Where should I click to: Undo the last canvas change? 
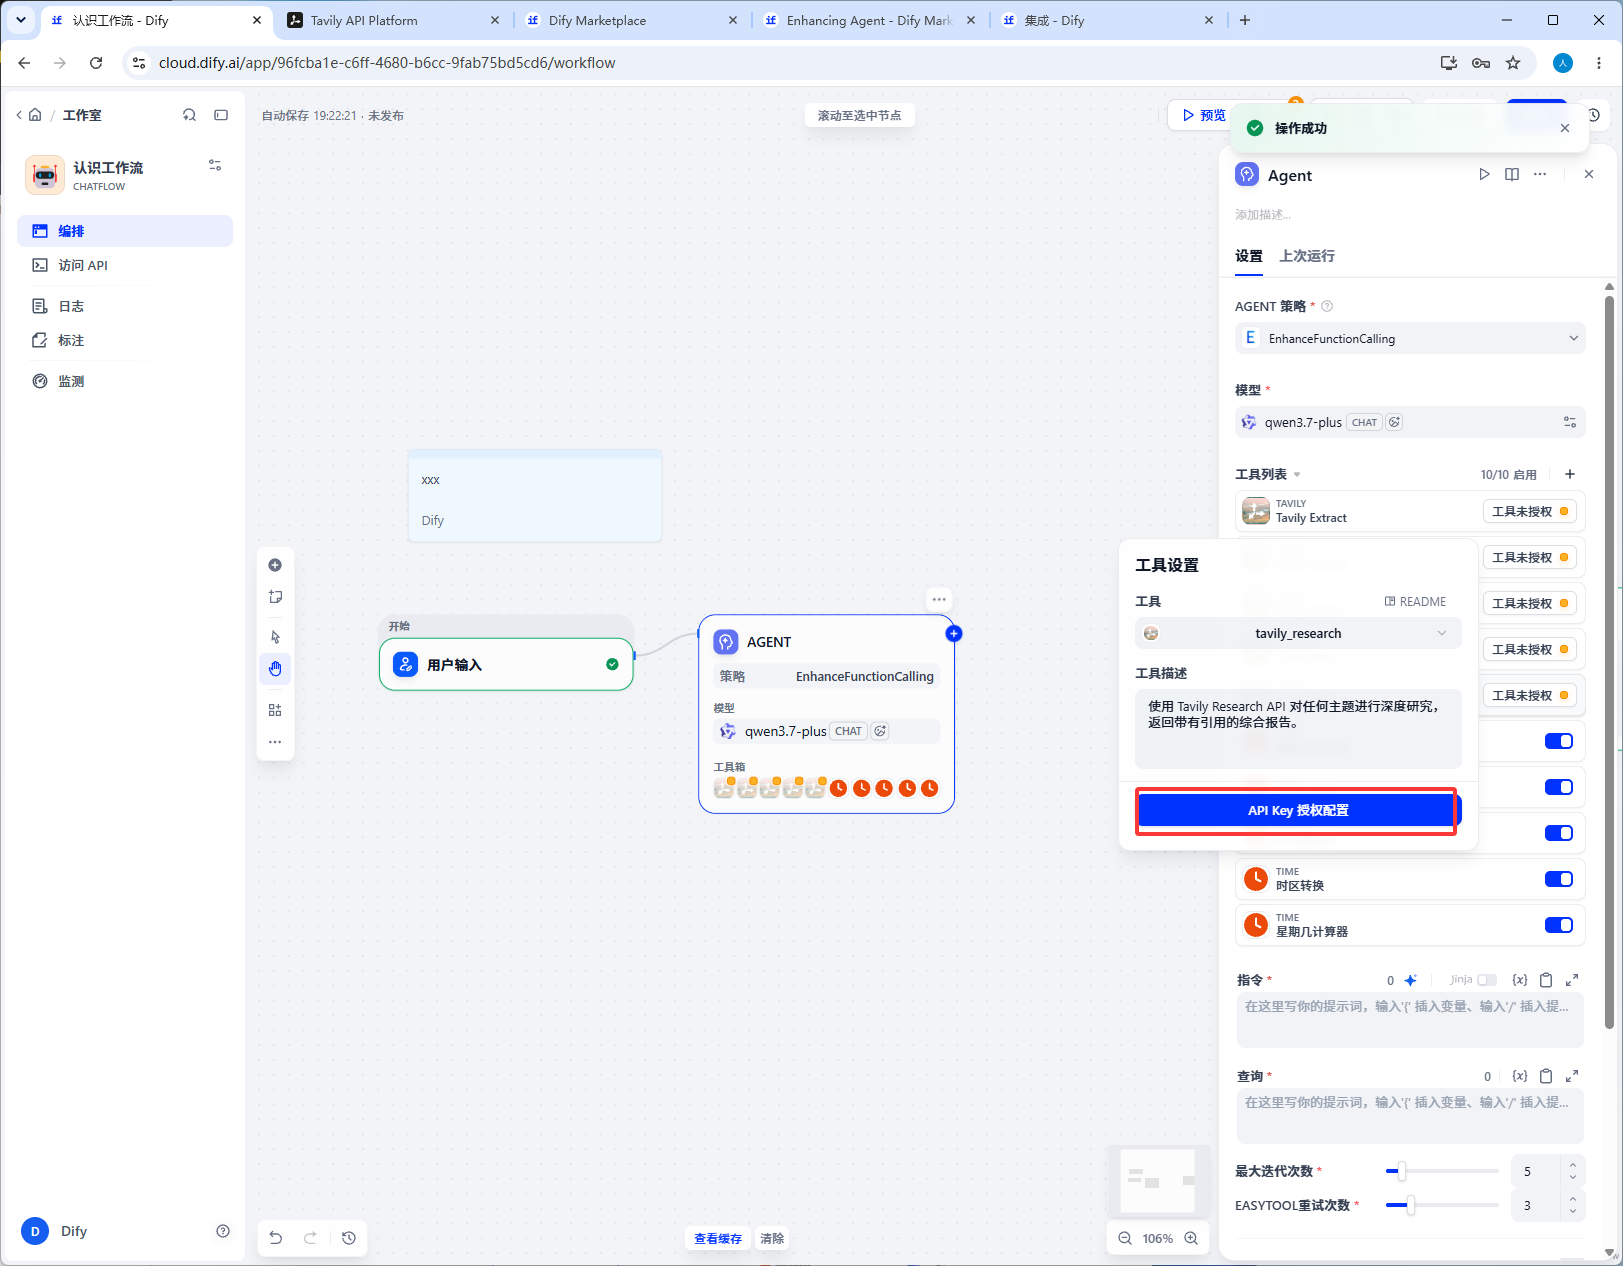tap(276, 1238)
